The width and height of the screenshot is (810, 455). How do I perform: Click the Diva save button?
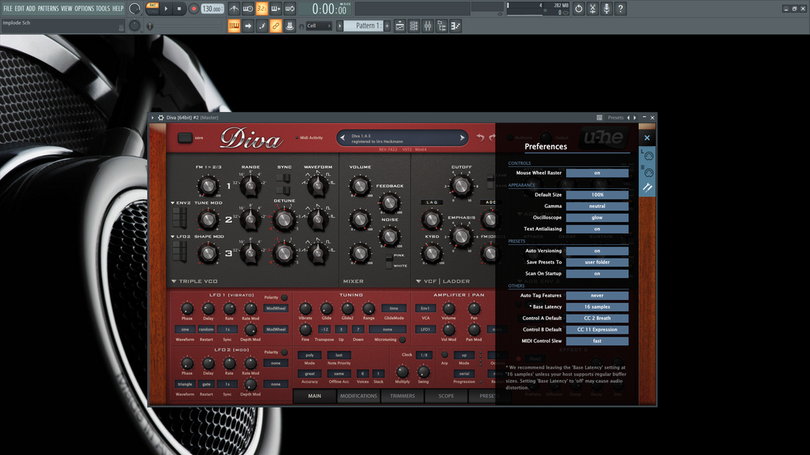(185, 137)
